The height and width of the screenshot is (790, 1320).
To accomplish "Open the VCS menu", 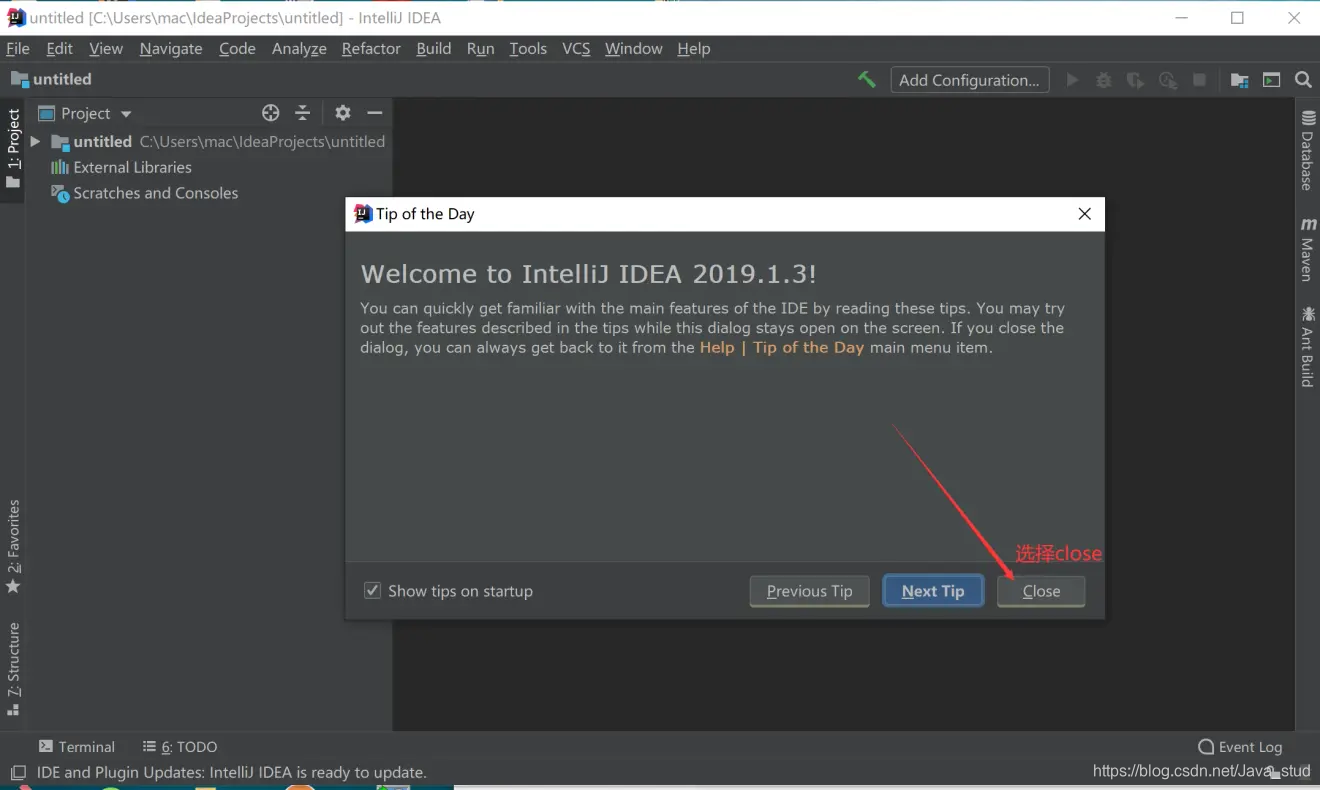I will (x=576, y=48).
